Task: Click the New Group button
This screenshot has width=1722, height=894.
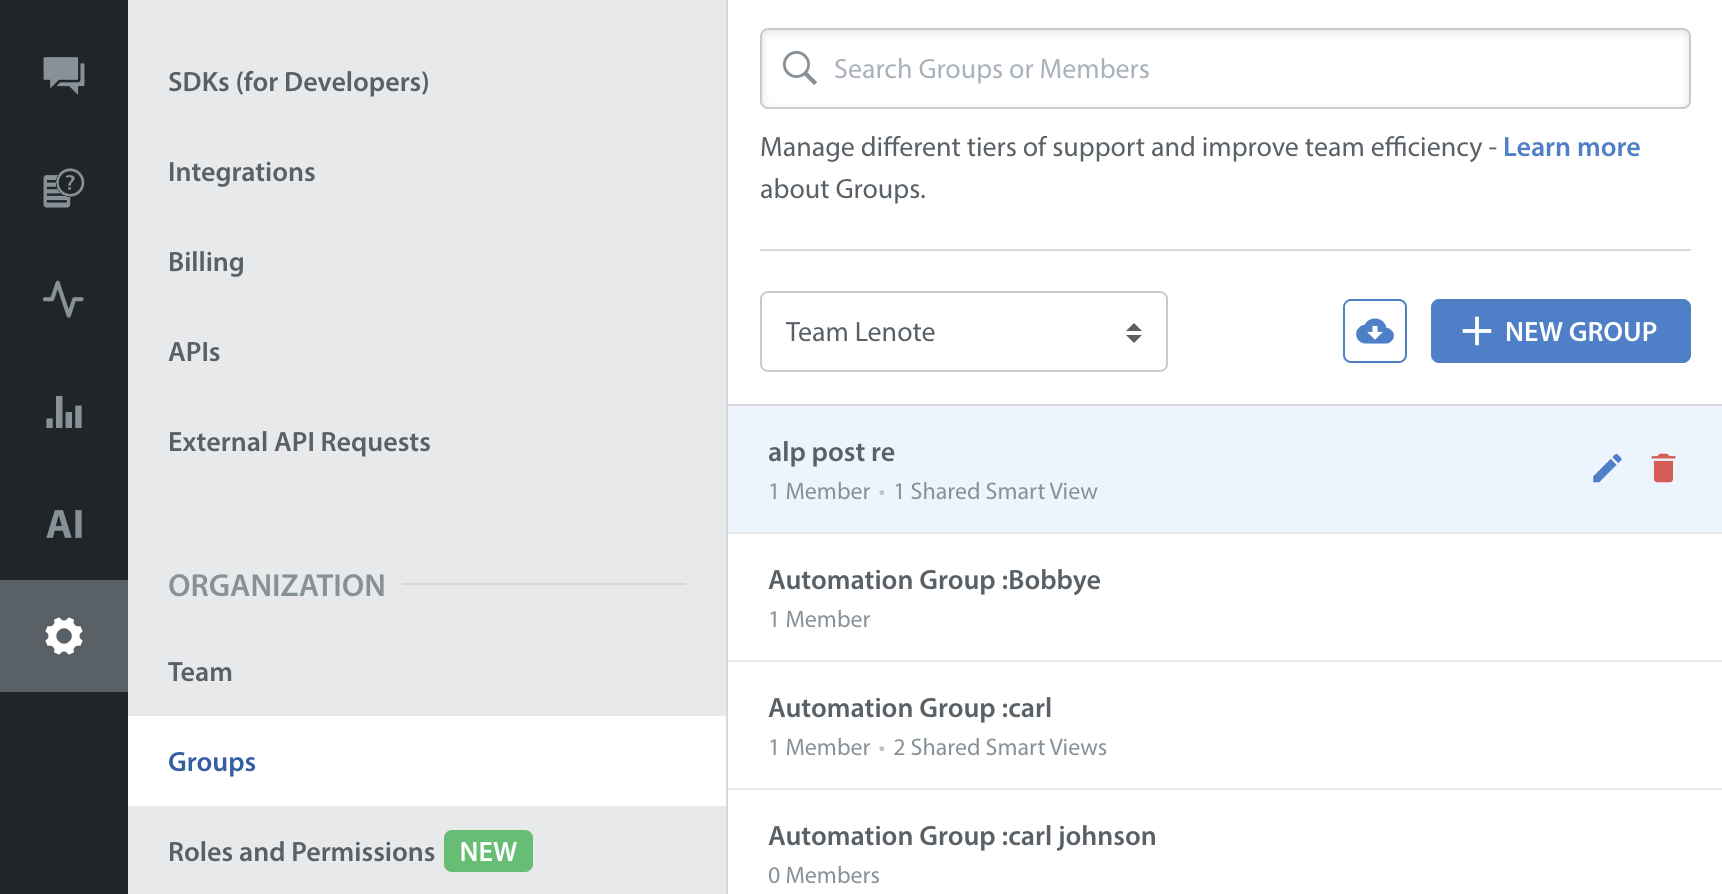Action: point(1560,331)
